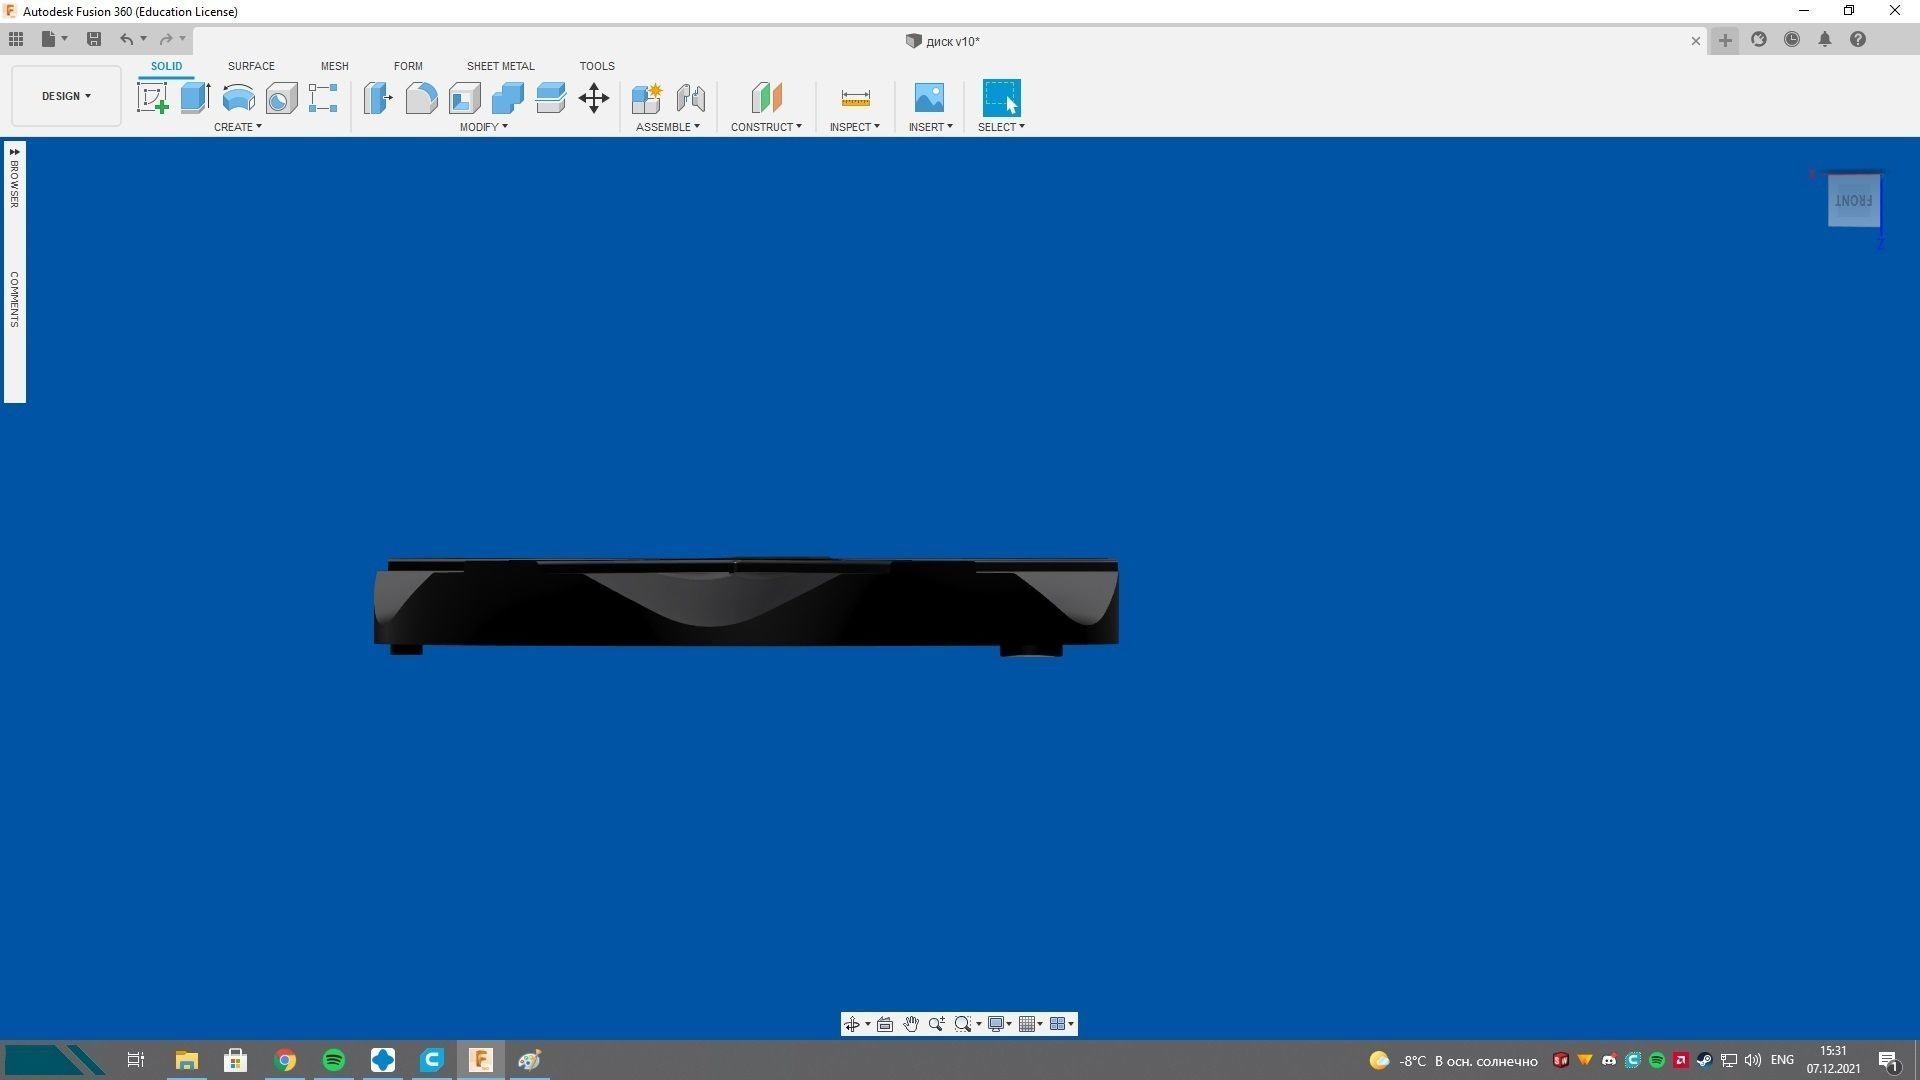Select the Revolve tool

[238, 98]
